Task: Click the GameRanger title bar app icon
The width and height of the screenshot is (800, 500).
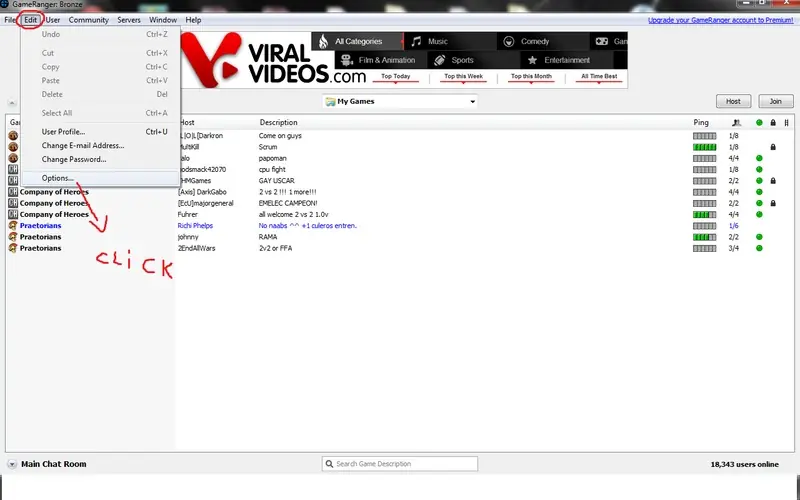Action: pyautogui.click(x=4, y=4)
